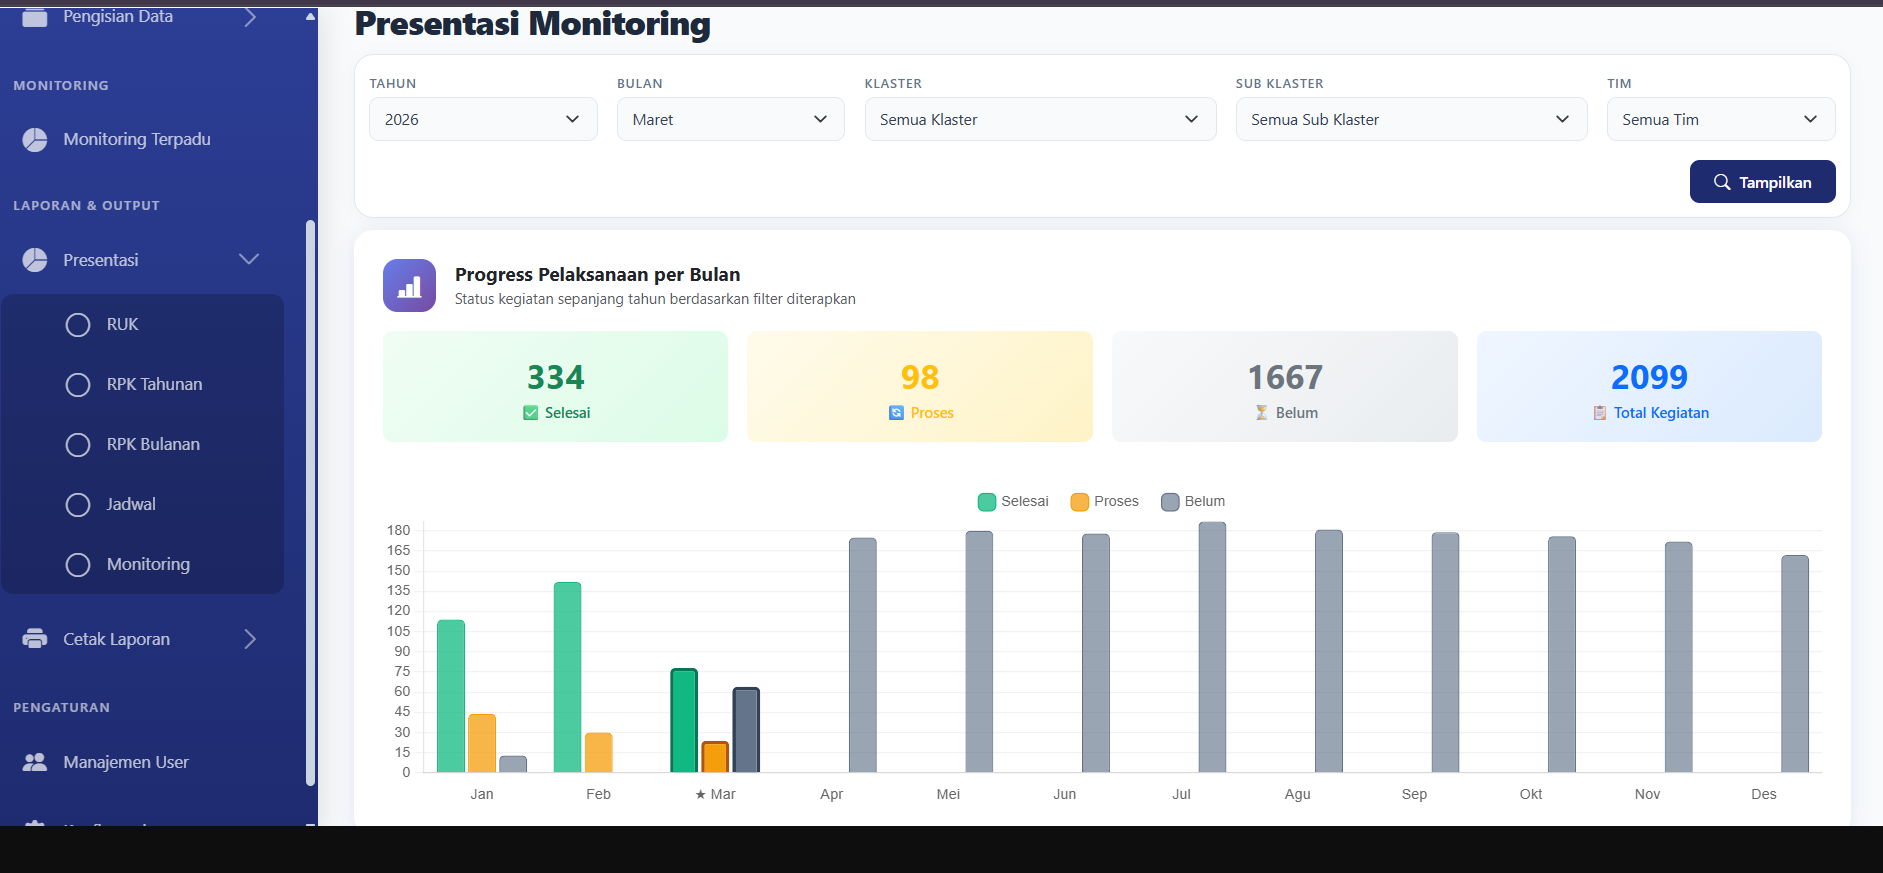Viewport: 1883px width, 873px height.
Task: Select the Monitoring submenu circle option
Action: pos(78,565)
